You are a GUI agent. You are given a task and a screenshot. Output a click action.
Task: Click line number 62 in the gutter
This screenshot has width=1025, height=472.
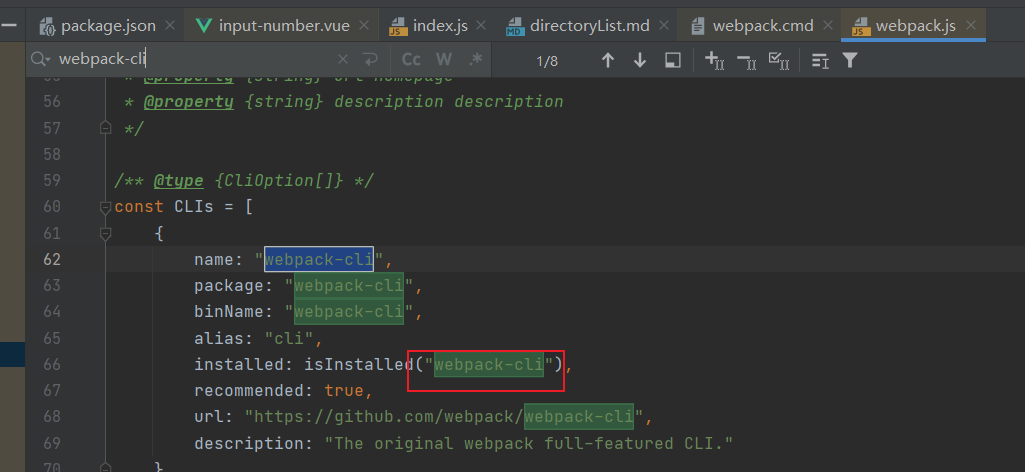pos(52,260)
